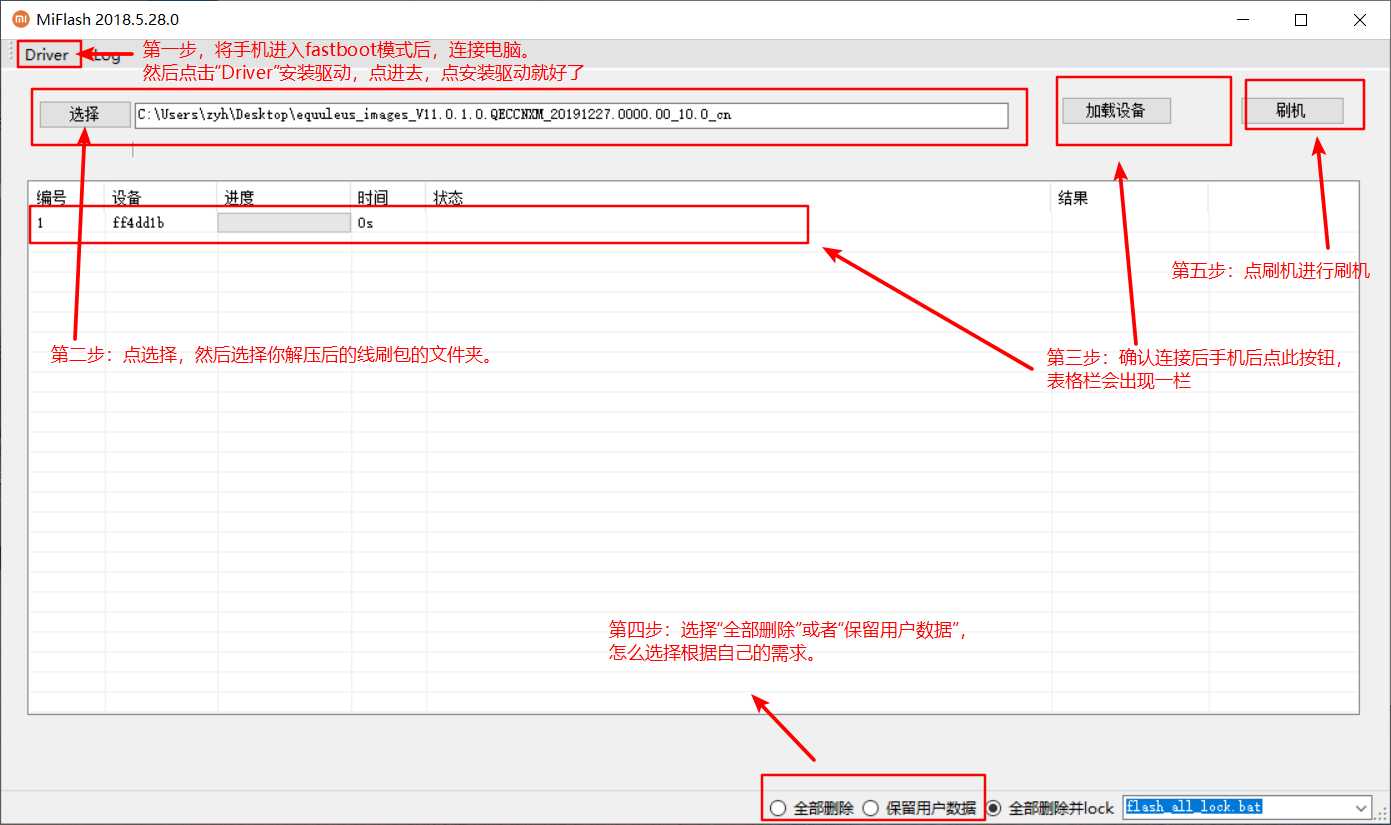Viewport: 1391px width, 825px height.
Task: Click the 状态 column header
Action: pos(448,198)
